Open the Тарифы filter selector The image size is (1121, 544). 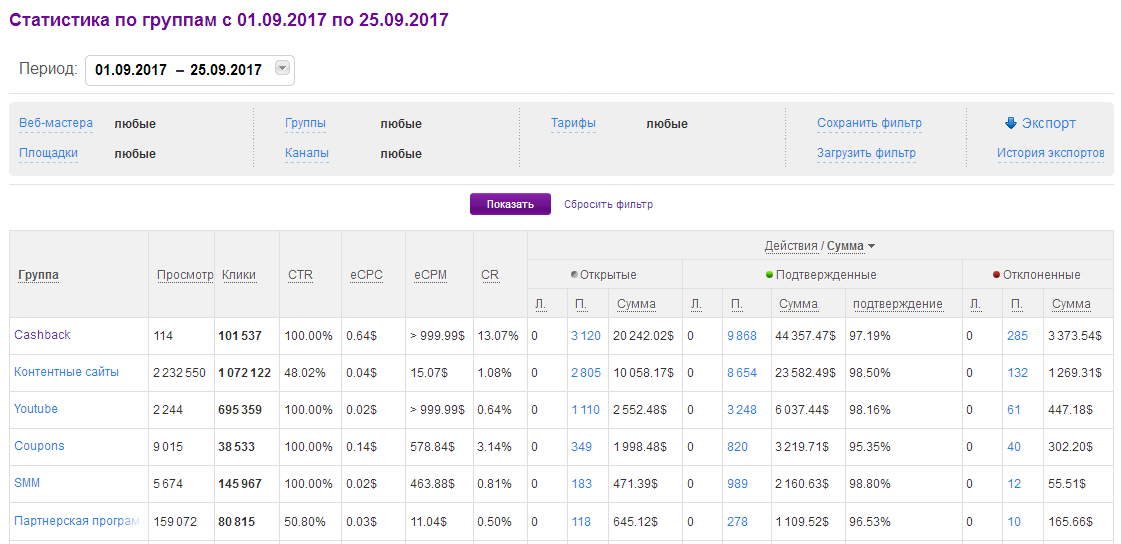(x=573, y=123)
